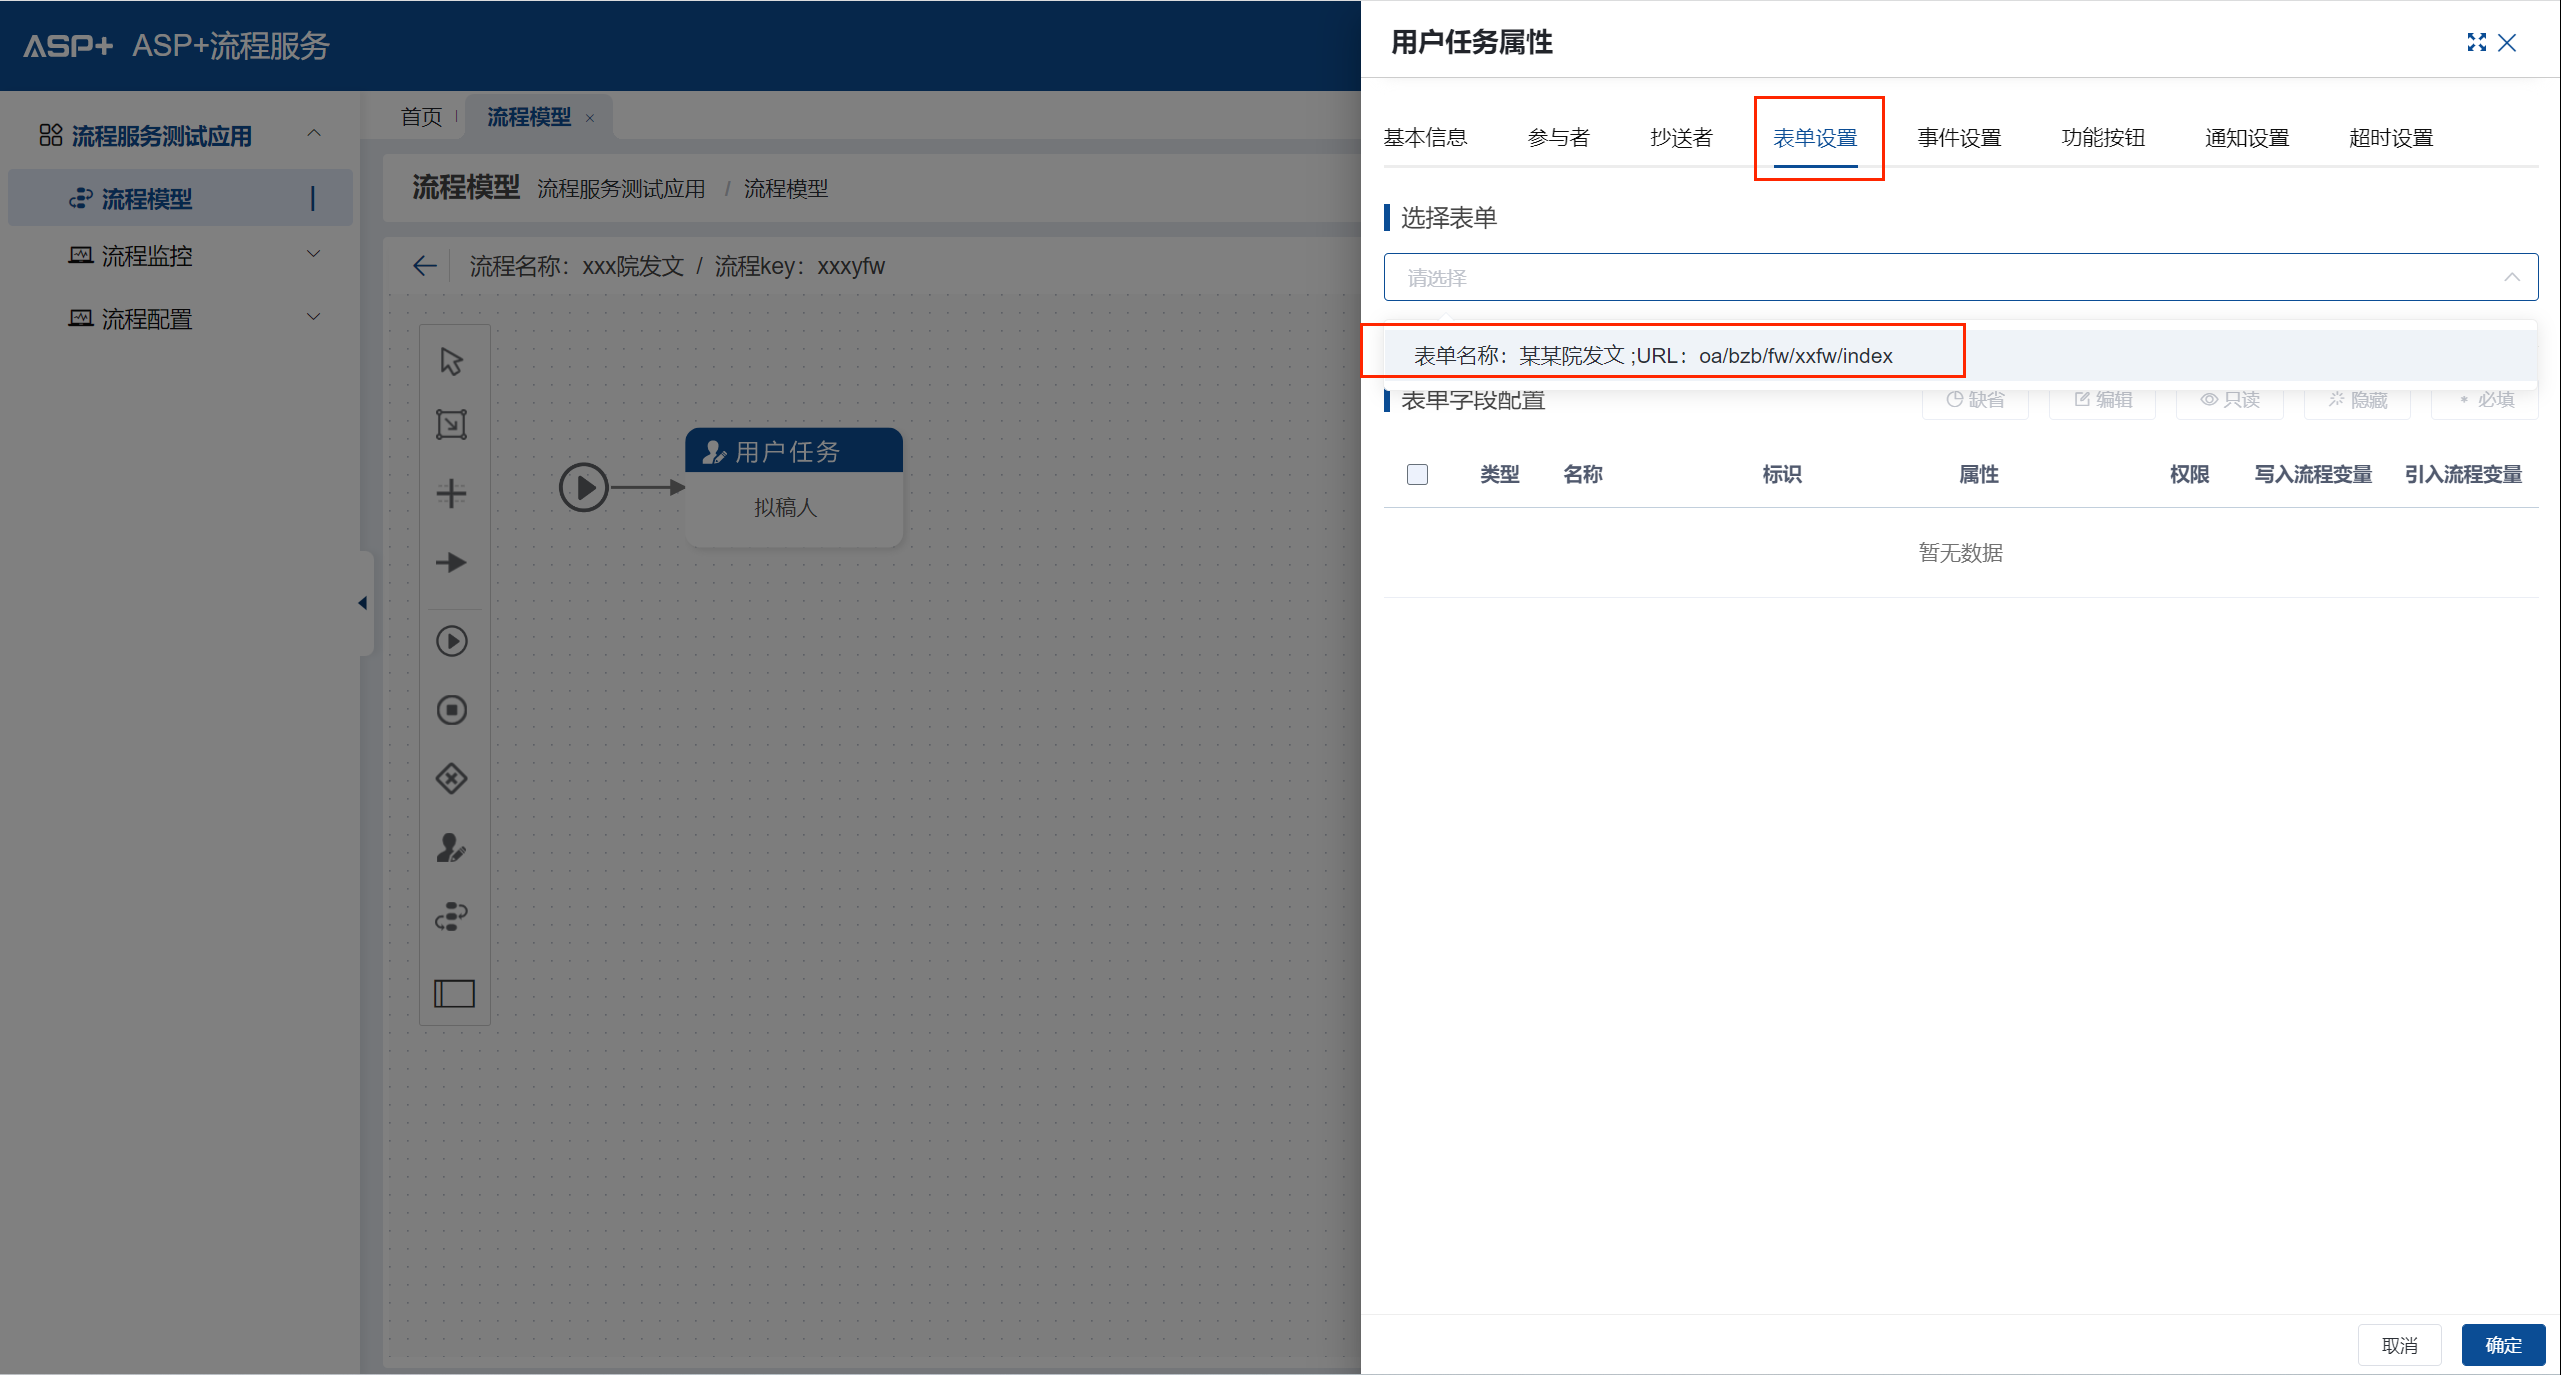
Task: Select the 某某院发文 form option
Action: [1653, 356]
